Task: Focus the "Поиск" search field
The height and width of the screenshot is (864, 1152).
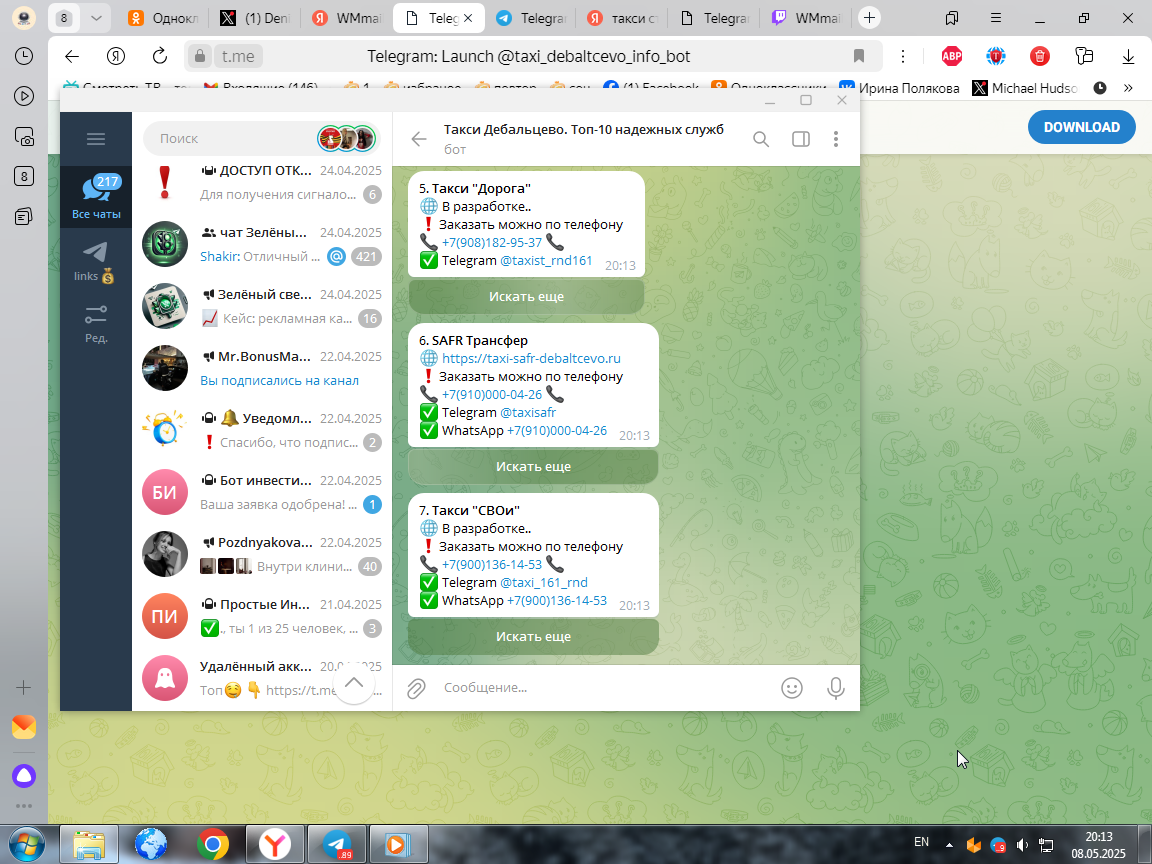Action: point(229,138)
